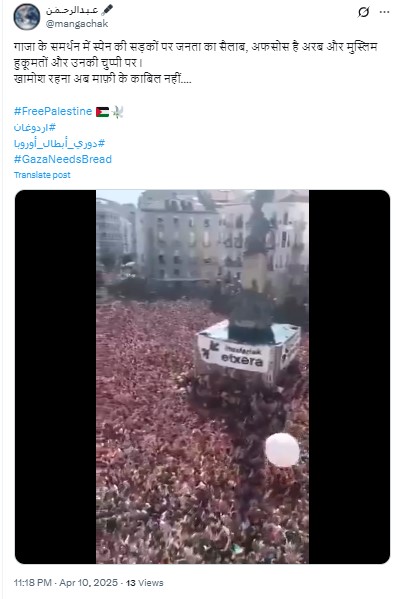Open the #دوري_أبطال_أوروبا hashtag
The height and width of the screenshot is (599, 401).
(x=59, y=143)
